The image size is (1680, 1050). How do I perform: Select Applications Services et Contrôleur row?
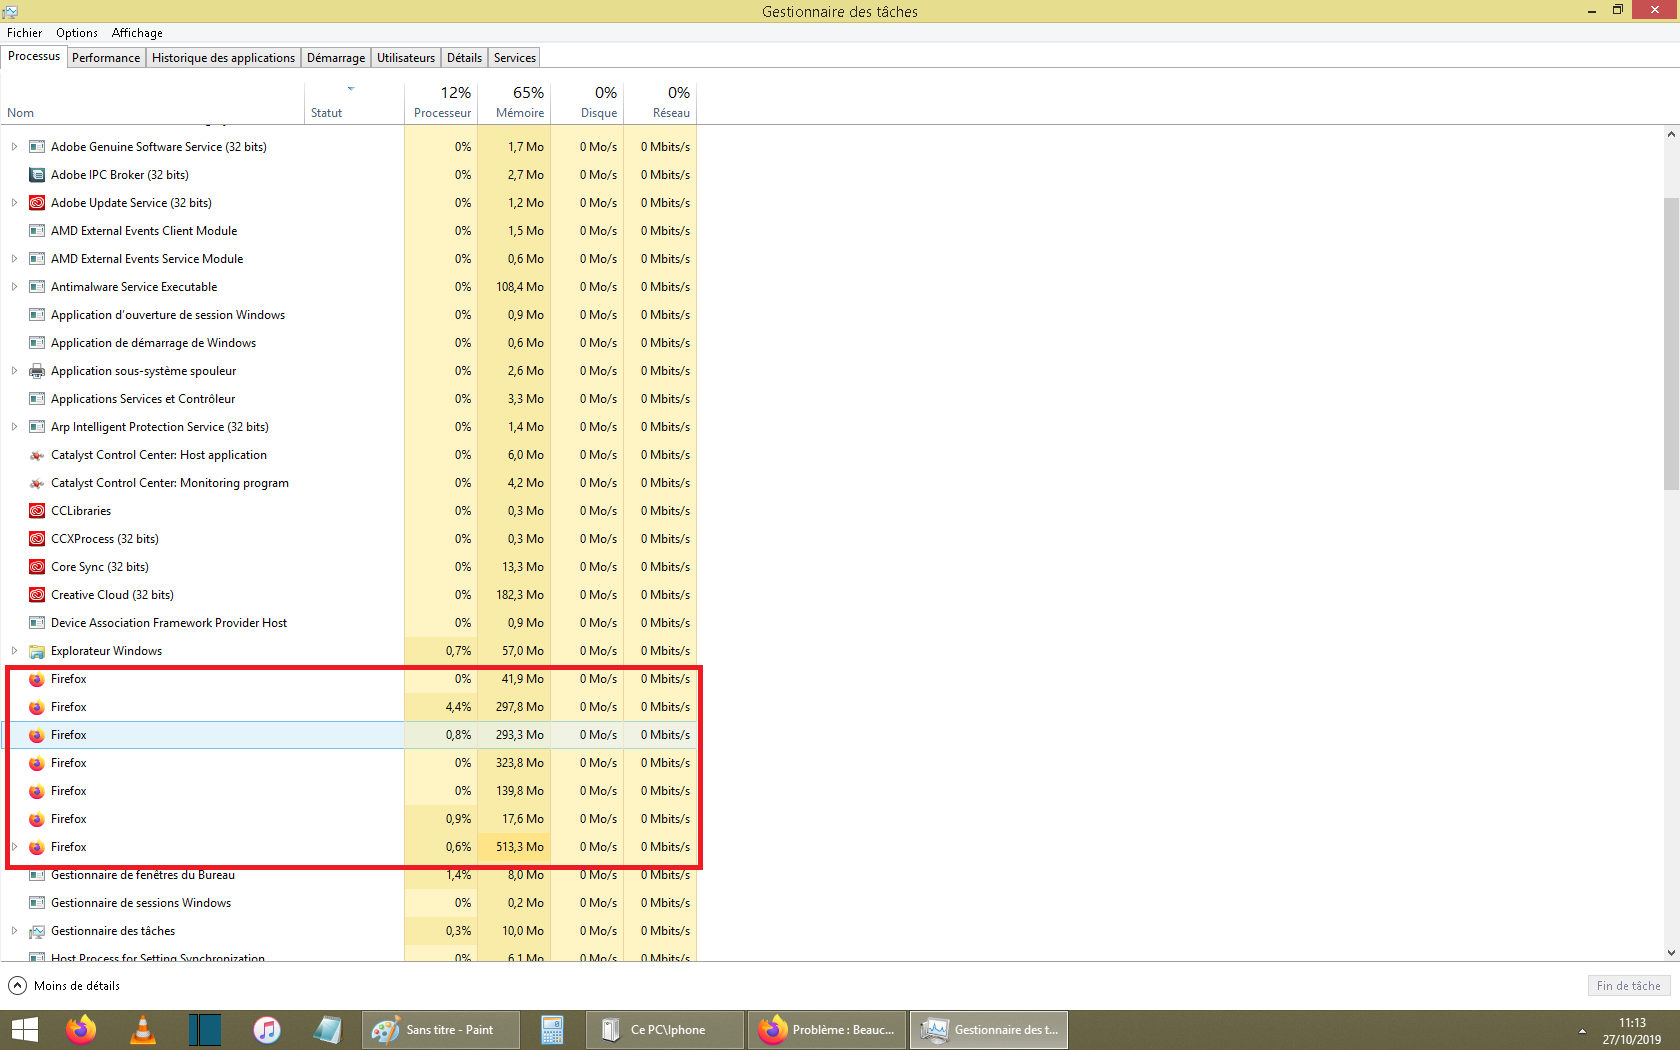(x=350, y=399)
